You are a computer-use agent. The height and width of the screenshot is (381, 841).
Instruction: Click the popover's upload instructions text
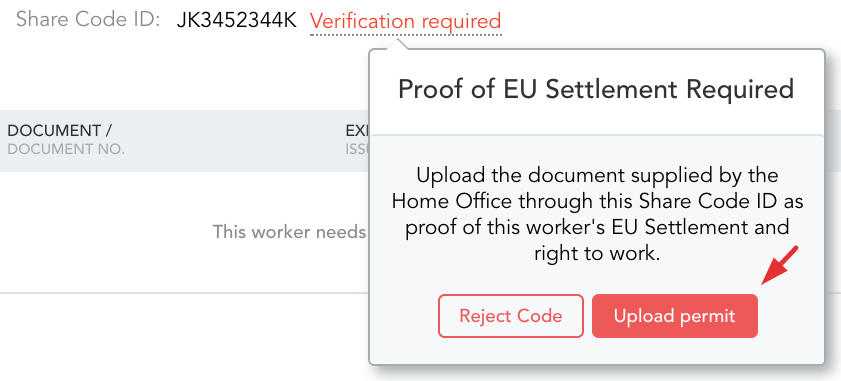[x=596, y=214]
